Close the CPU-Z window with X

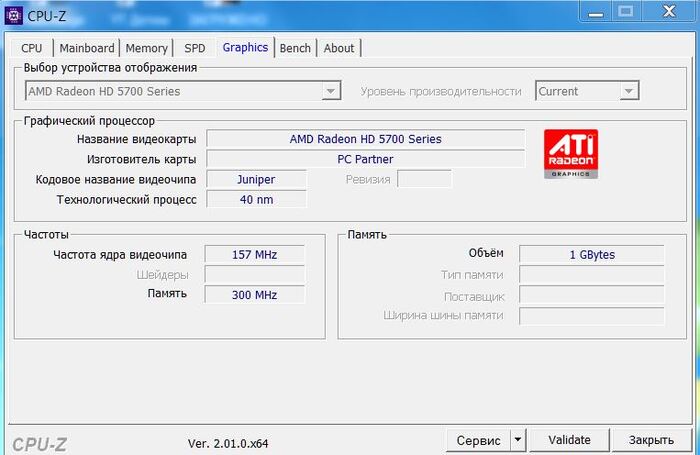[669, 11]
